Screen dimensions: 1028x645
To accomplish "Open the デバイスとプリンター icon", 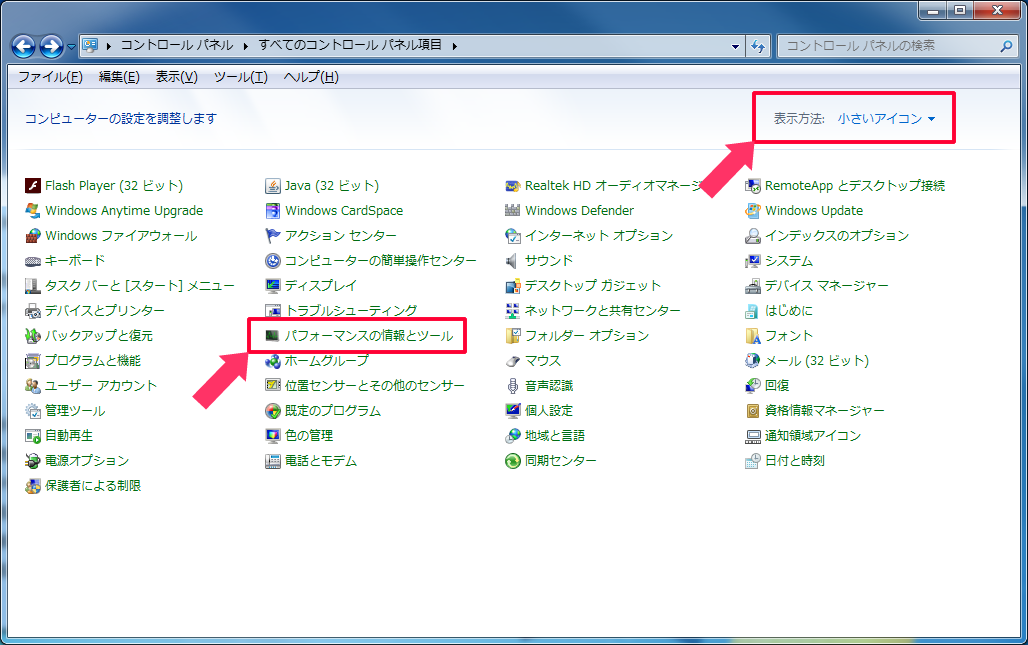I will (33, 311).
